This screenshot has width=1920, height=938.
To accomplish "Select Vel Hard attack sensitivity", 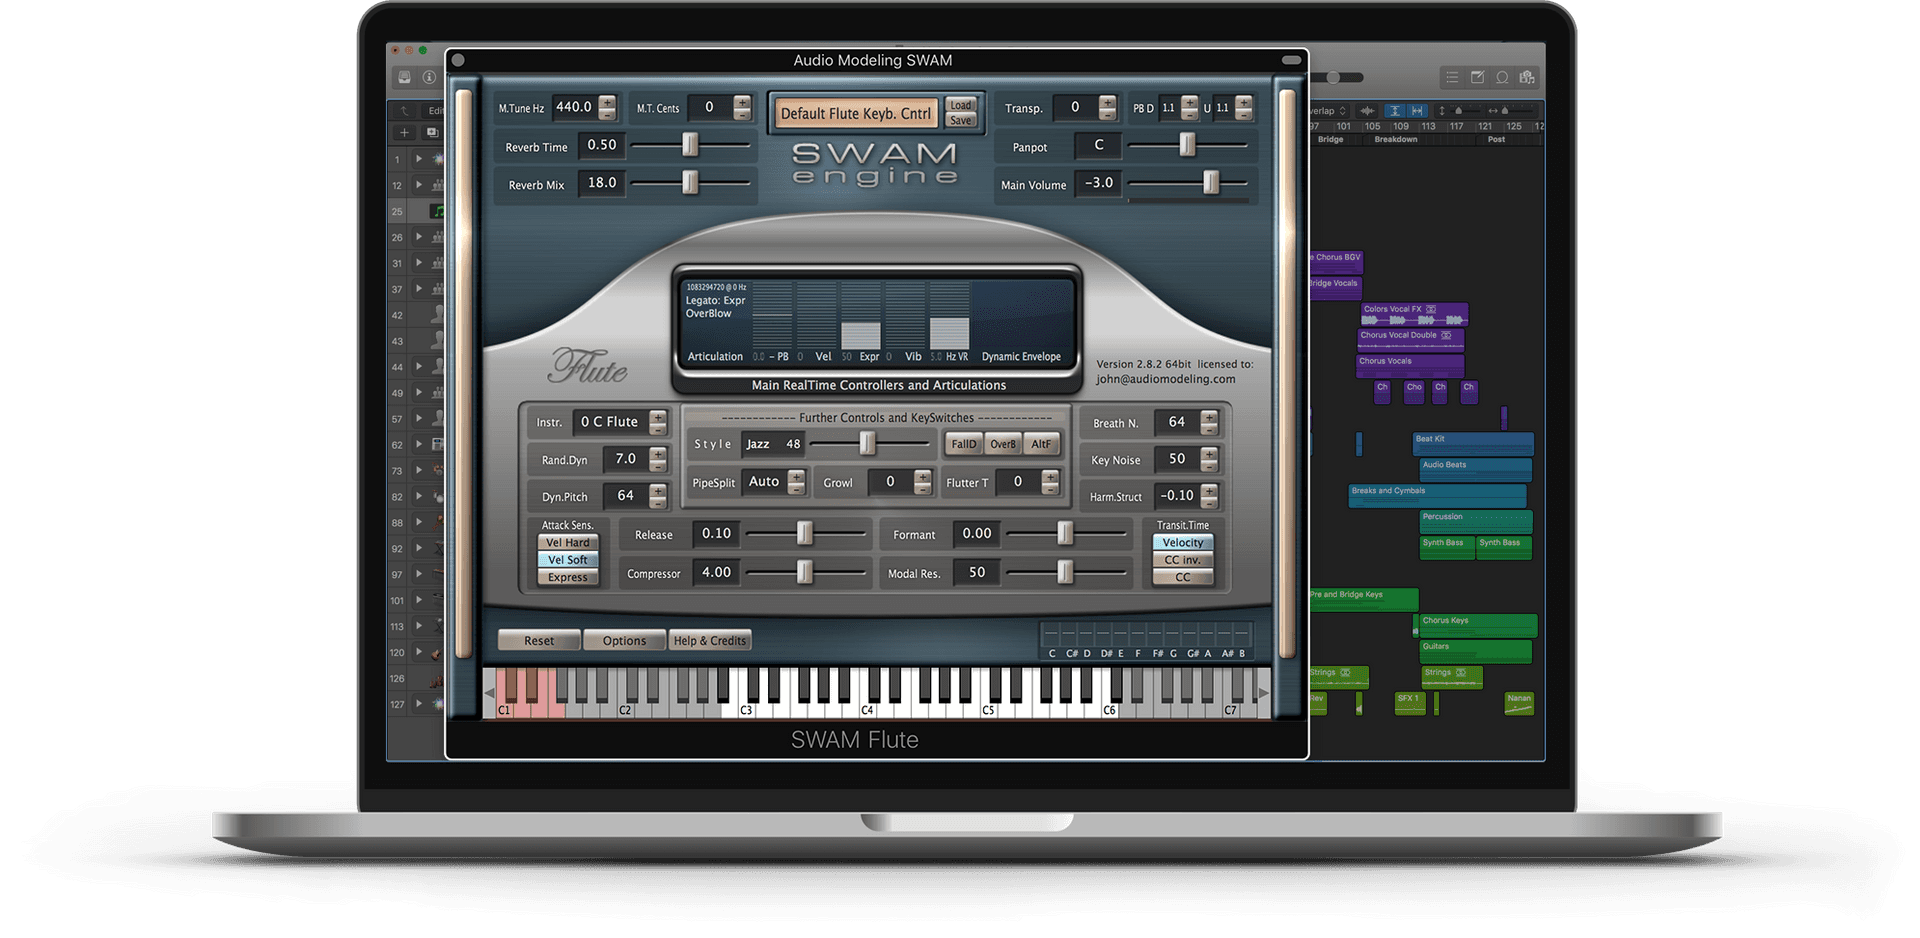I will (568, 542).
